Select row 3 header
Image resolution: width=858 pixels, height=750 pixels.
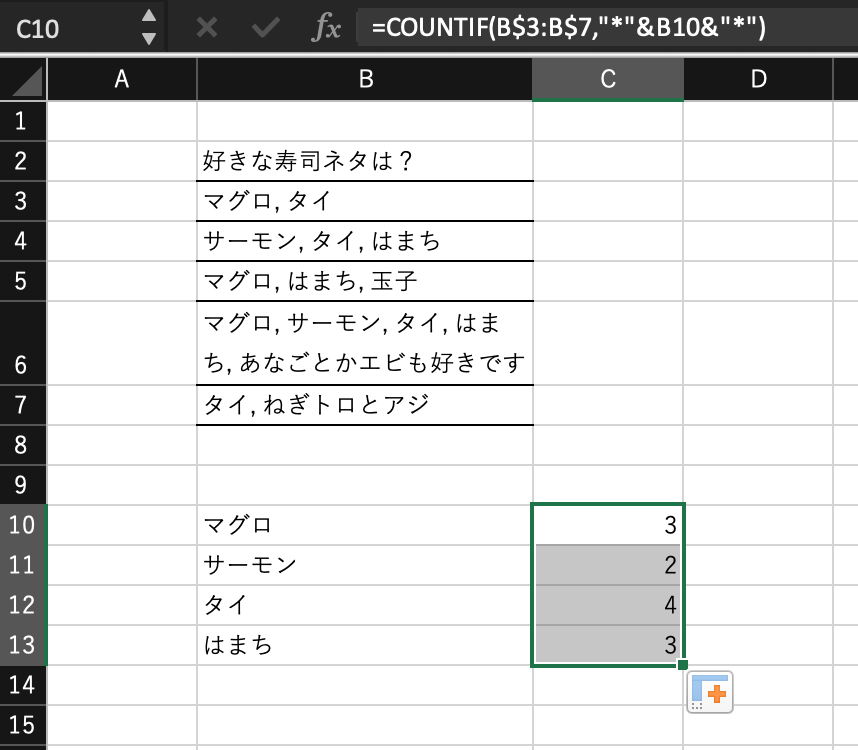pos(23,201)
